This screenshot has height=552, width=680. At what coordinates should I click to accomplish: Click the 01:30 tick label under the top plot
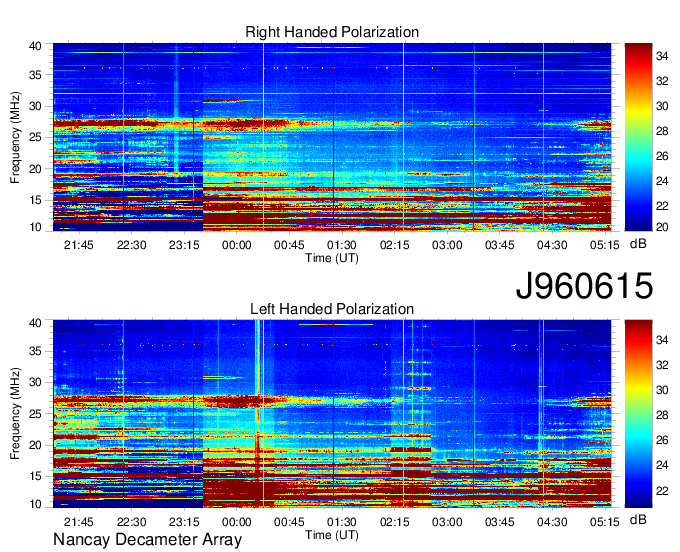pyautogui.click(x=342, y=245)
